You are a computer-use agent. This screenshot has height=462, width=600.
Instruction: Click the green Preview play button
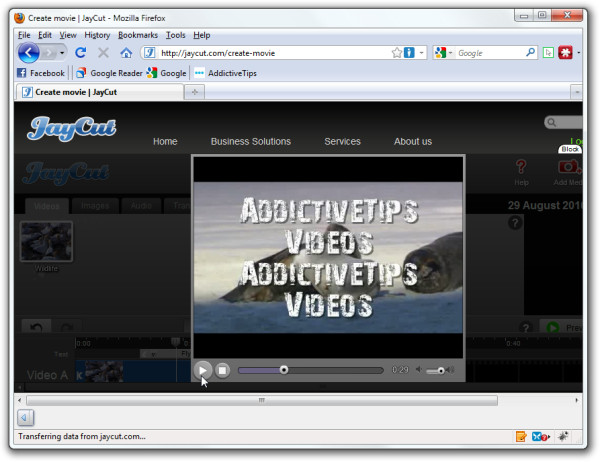pos(553,328)
